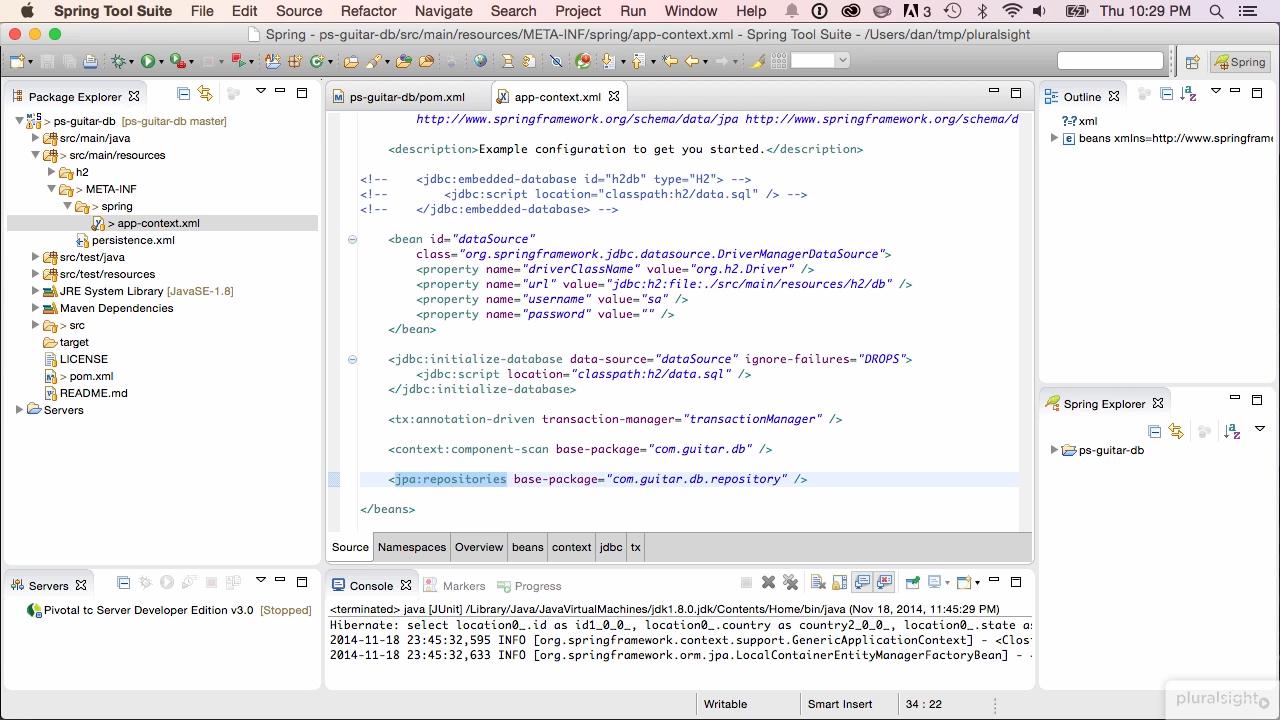Collapse All in the Servers view
This screenshot has width=1280, height=720.
pyautogui.click(x=123, y=582)
